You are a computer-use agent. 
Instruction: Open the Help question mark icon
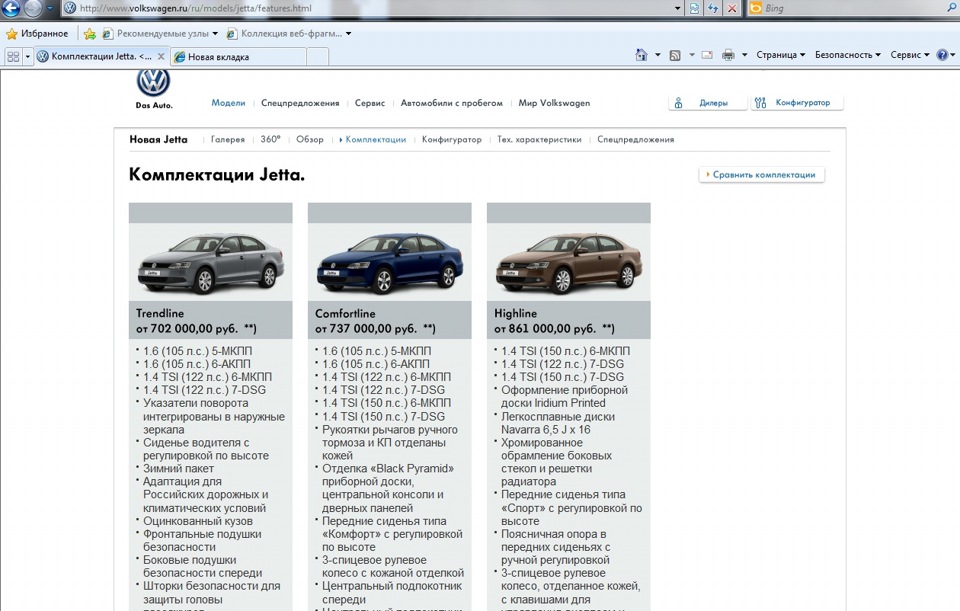click(x=941, y=55)
